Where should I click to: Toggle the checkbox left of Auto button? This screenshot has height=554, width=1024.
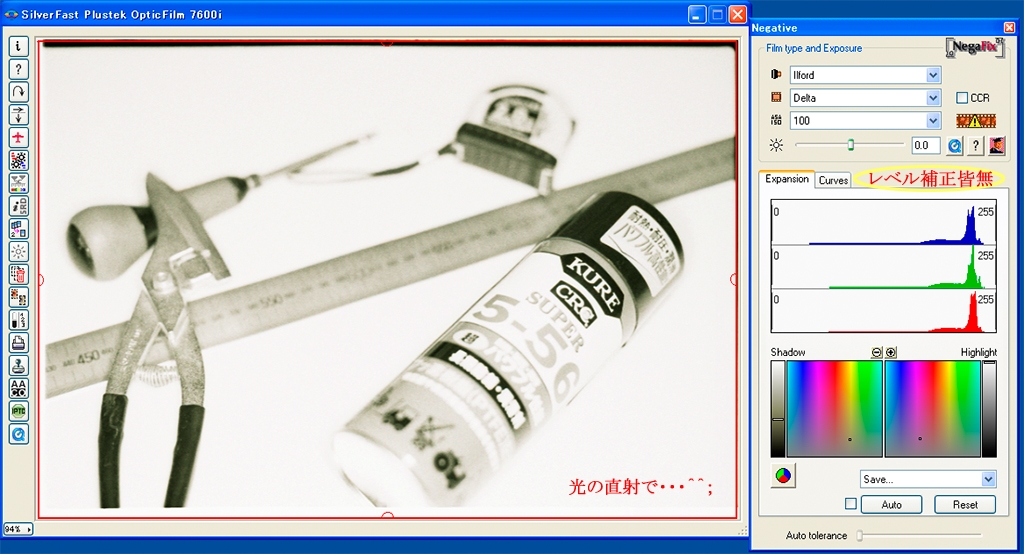coord(850,504)
